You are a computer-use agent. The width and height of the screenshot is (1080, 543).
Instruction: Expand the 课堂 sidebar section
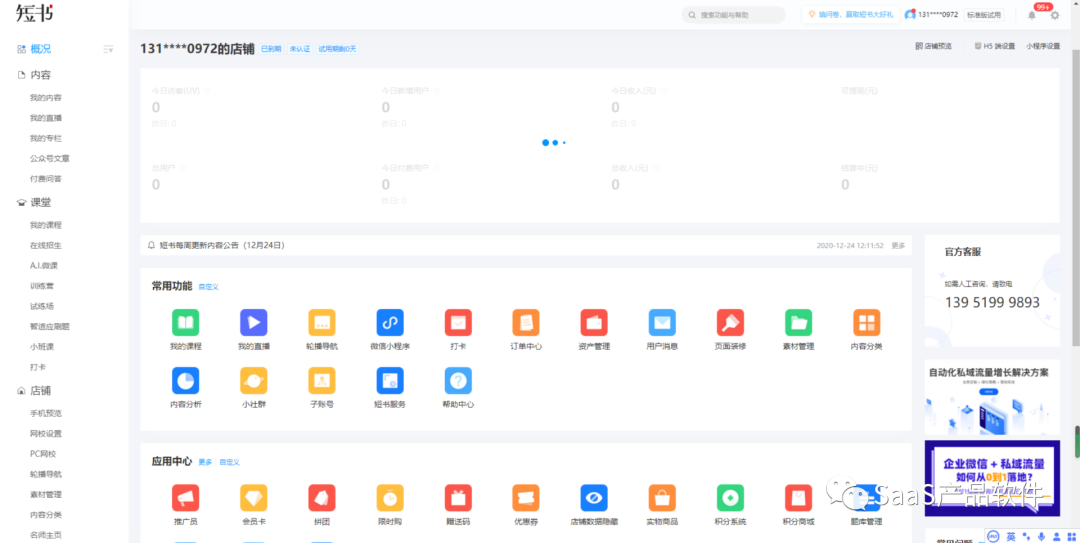(40, 202)
